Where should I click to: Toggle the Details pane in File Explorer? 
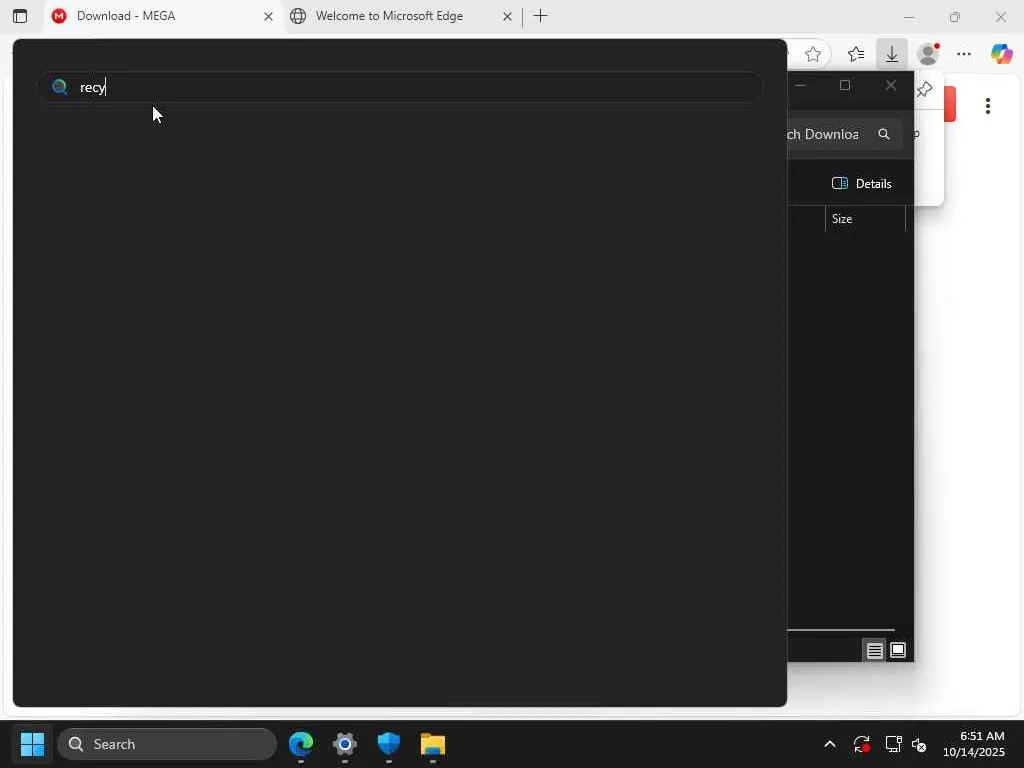coord(861,184)
